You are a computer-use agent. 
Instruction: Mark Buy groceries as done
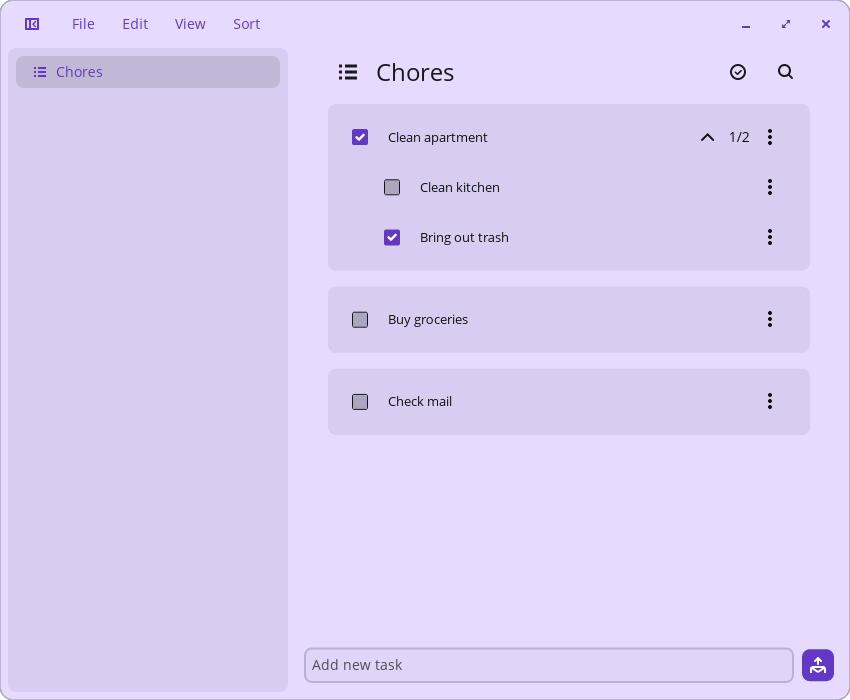click(360, 320)
